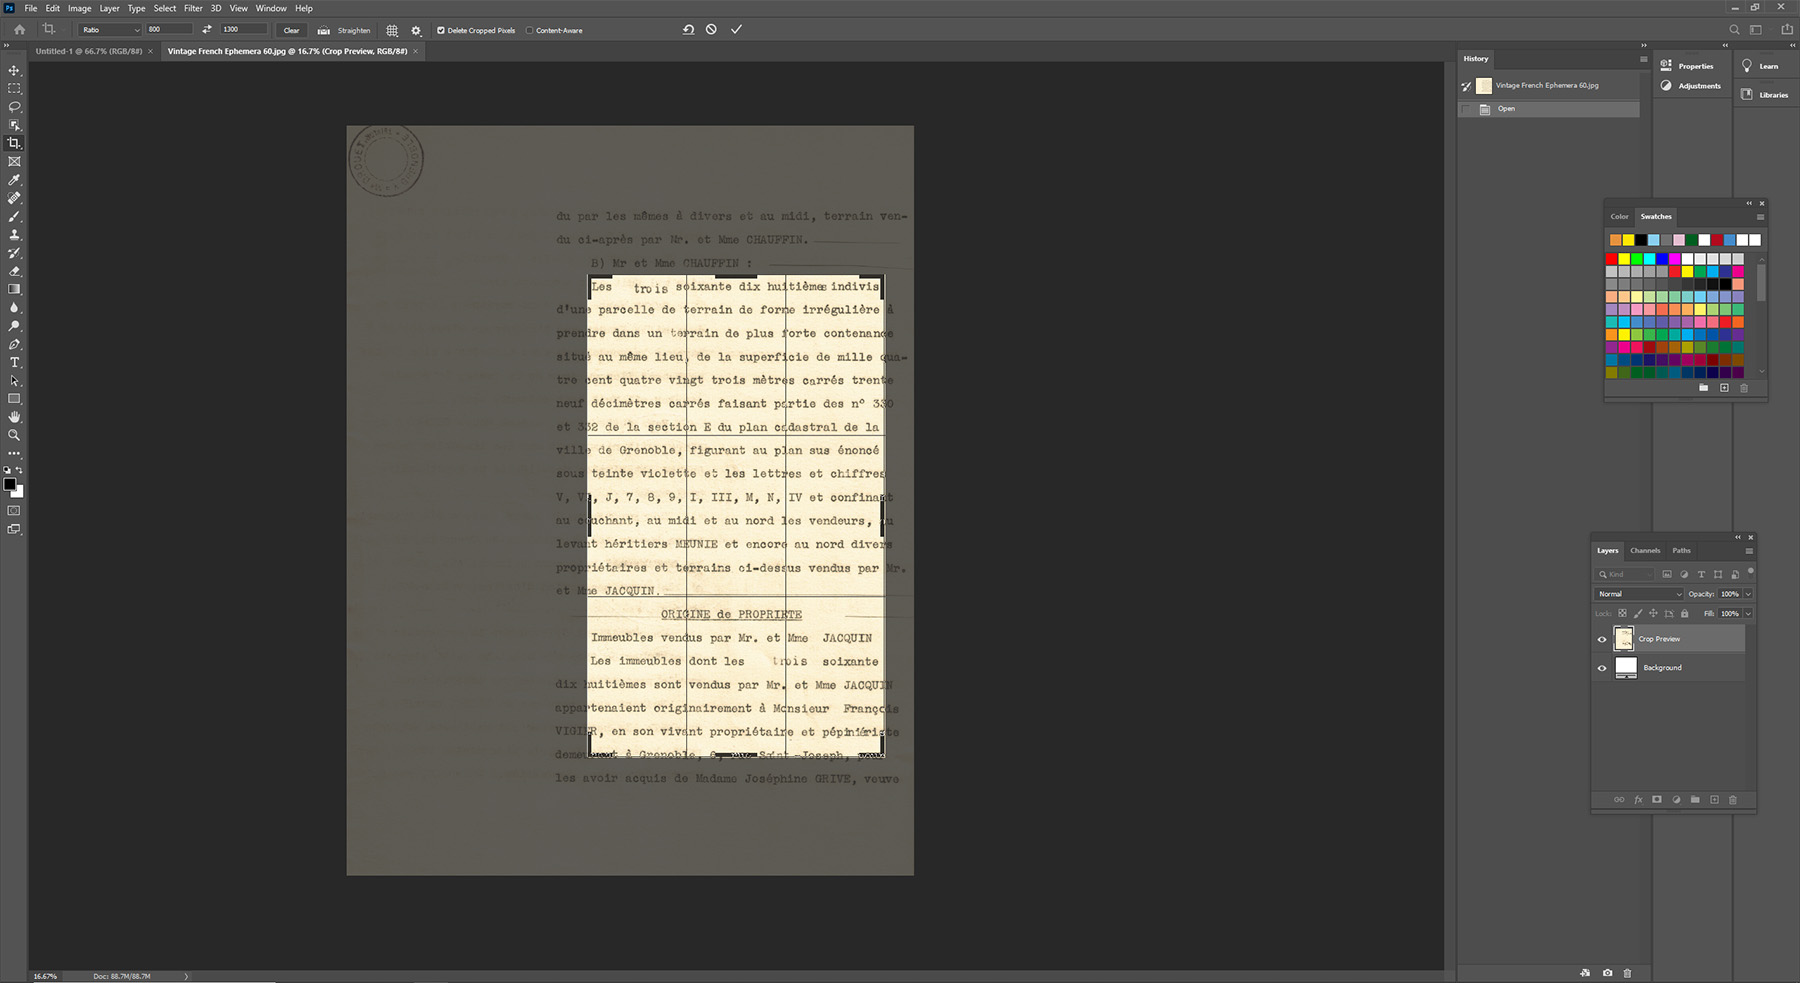This screenshot has width=1800, height=983.
Task: Open the Normal blend mode dropdown
Action: coord(1639,594)
